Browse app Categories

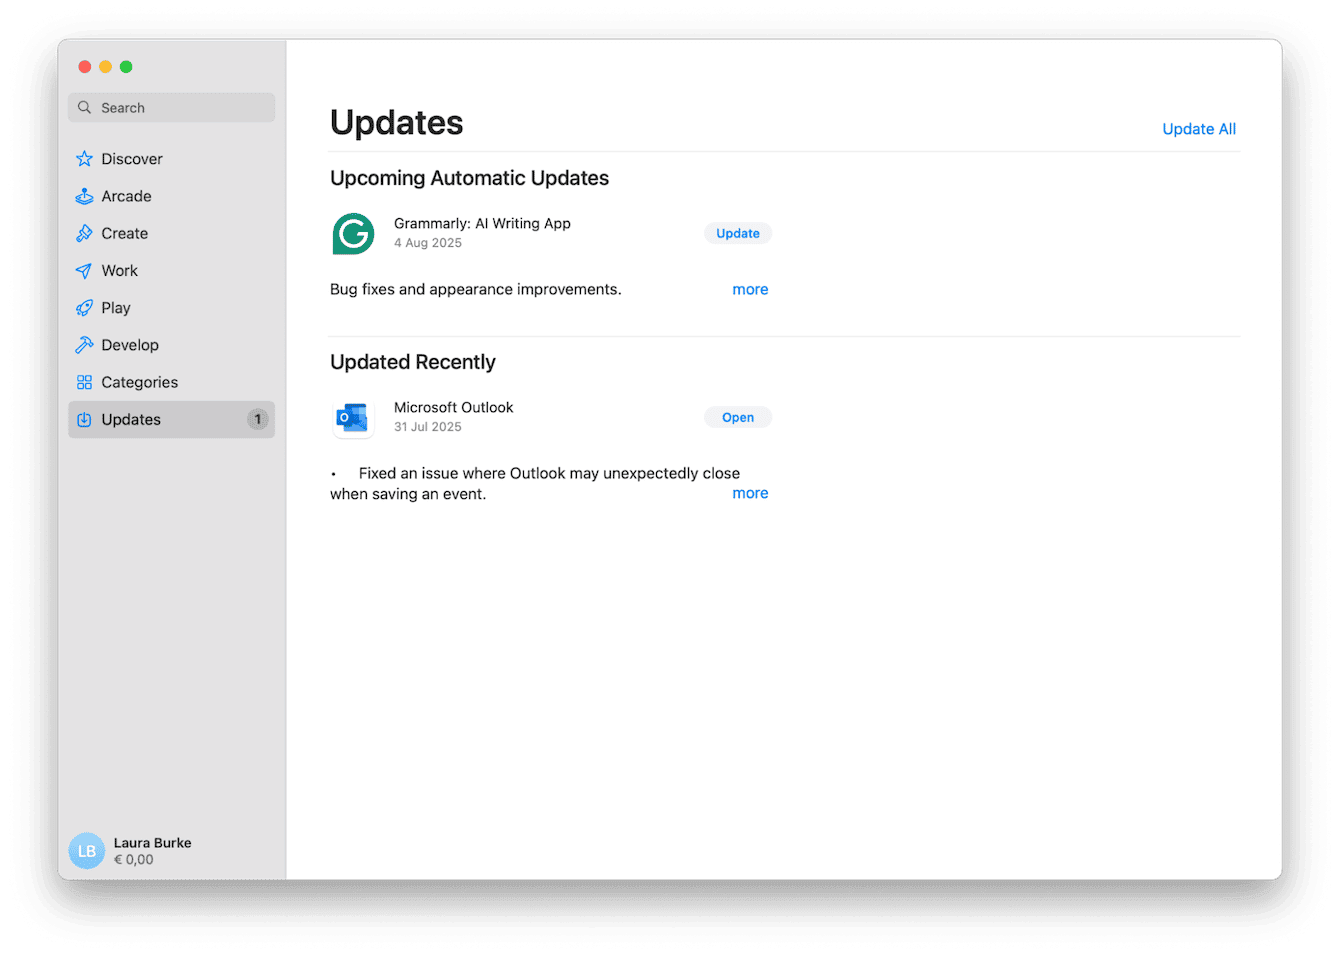click(x=139, y=381)
